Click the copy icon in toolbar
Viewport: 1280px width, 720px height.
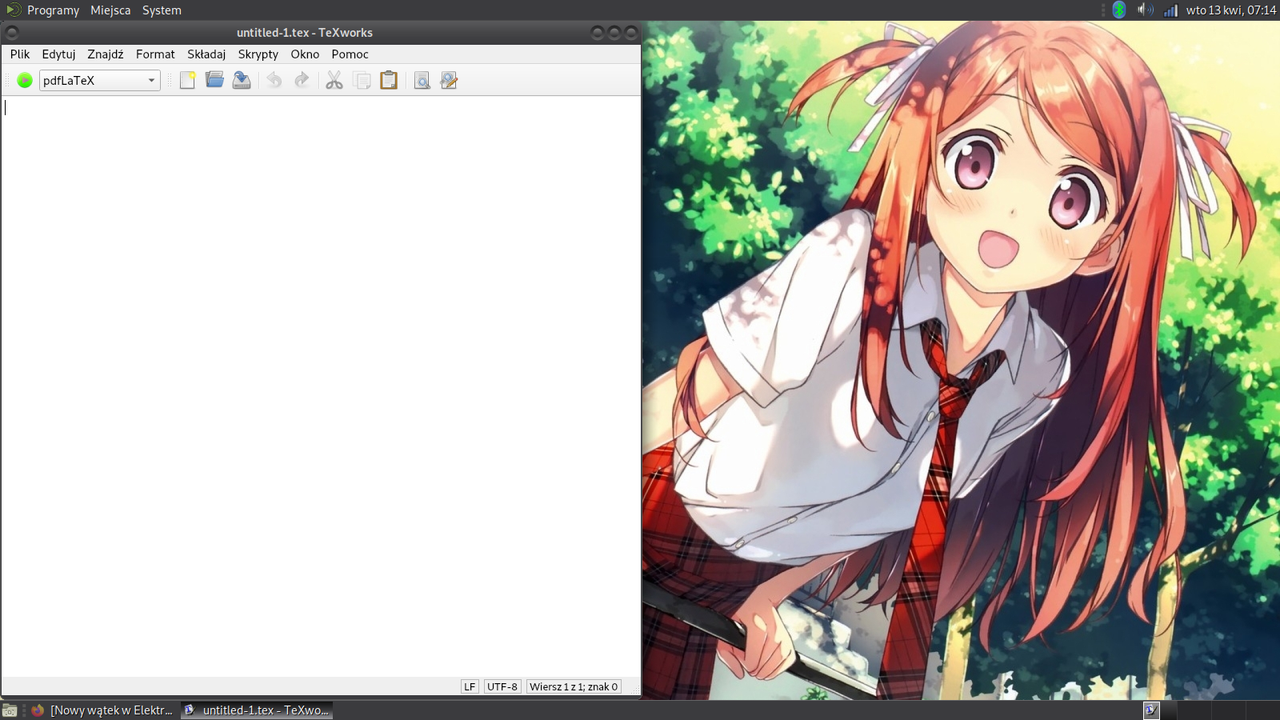click(362, 80)
